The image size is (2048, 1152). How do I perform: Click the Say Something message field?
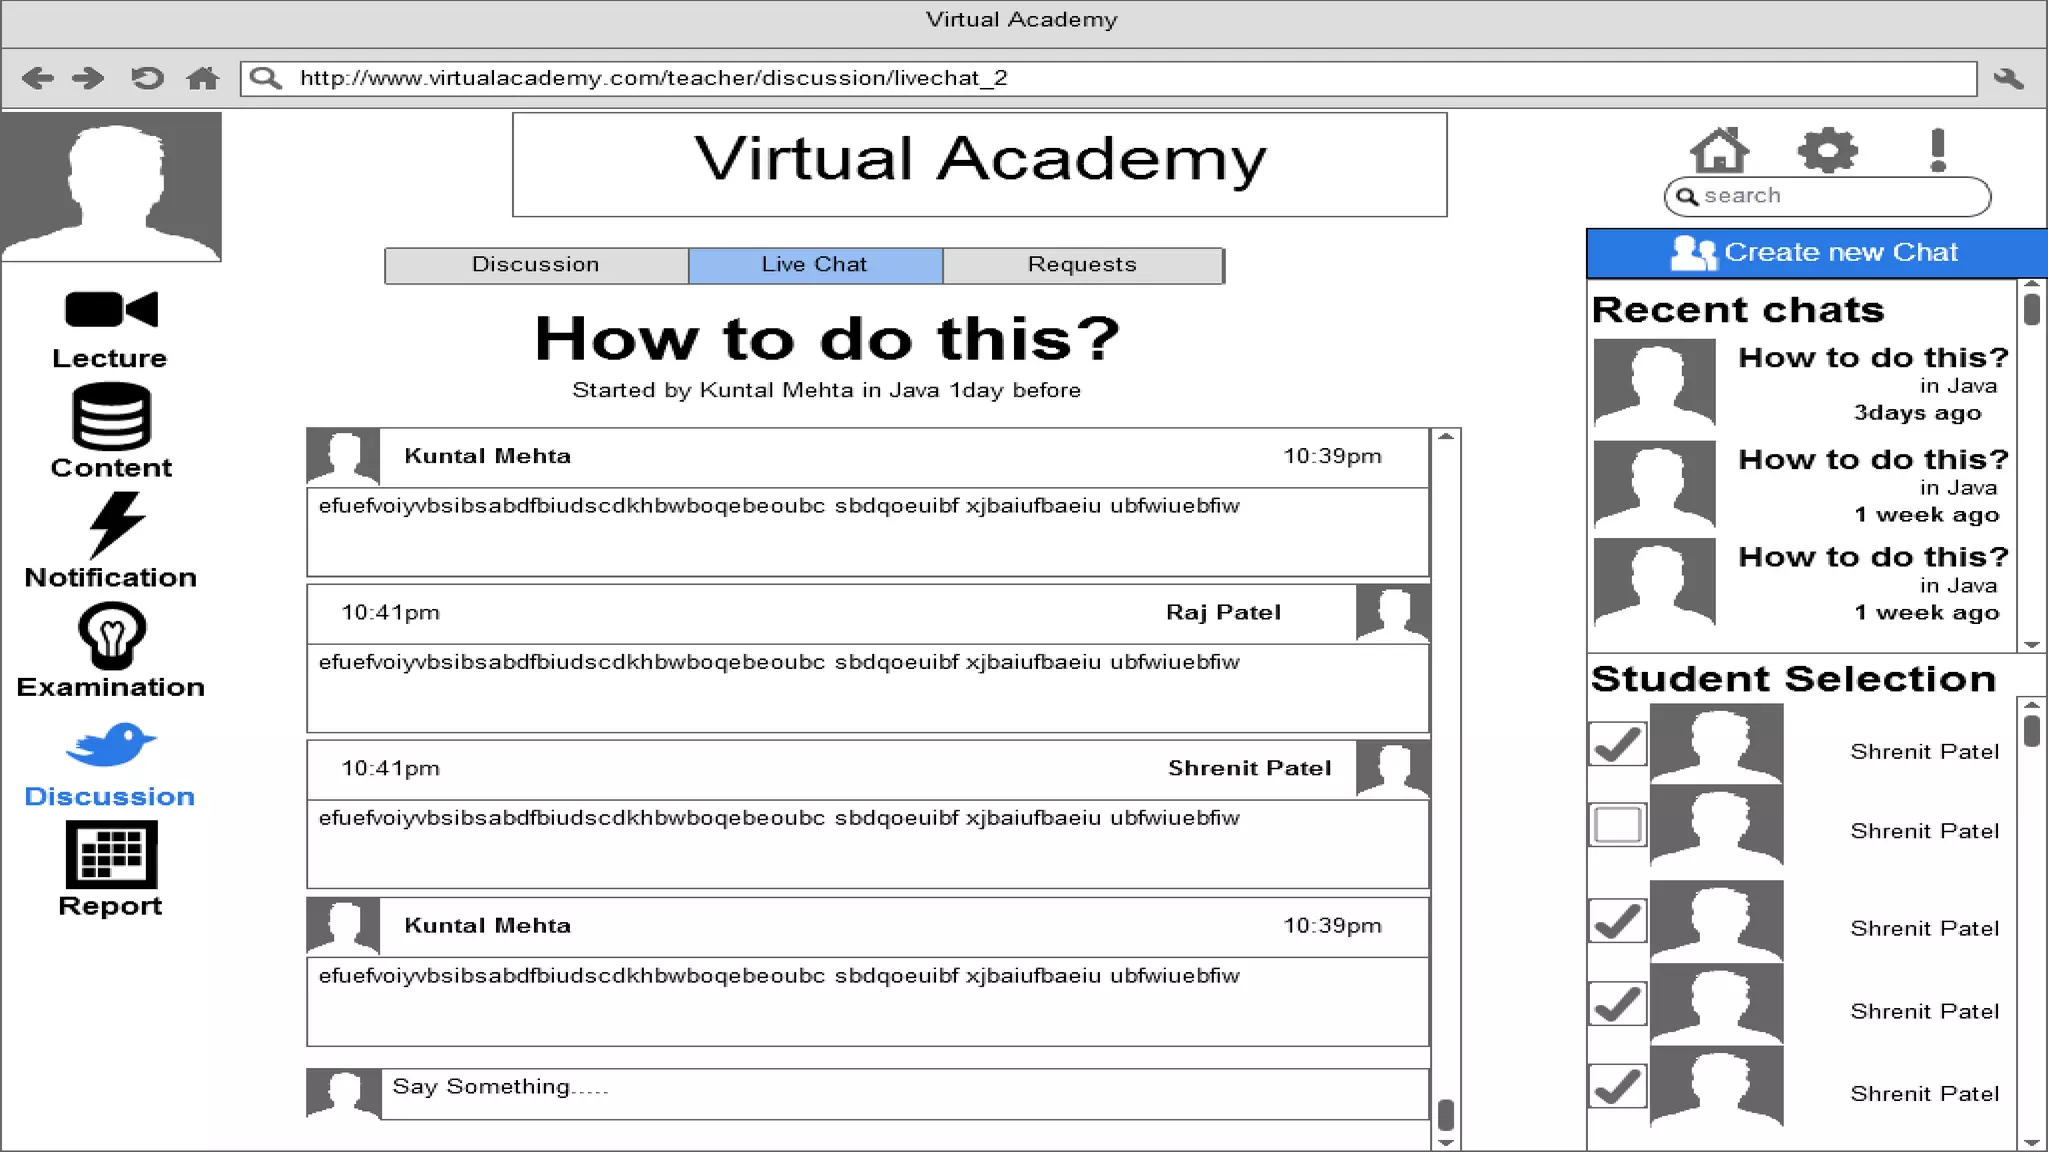900,1092
